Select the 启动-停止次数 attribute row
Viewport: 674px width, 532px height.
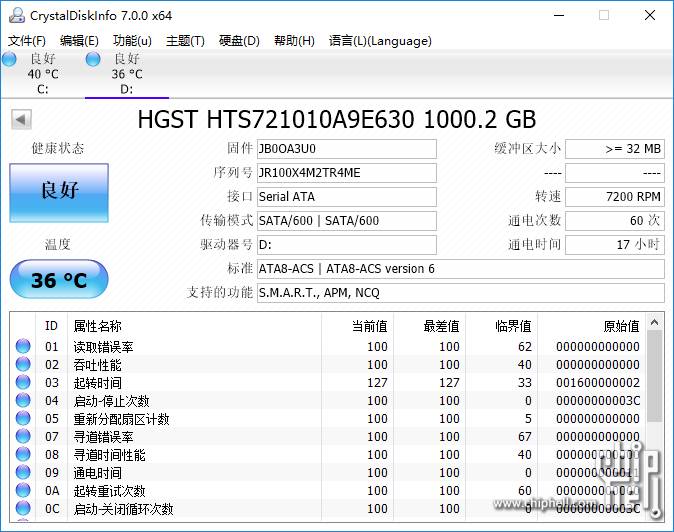pyautogui.click(x=328, y=401)
